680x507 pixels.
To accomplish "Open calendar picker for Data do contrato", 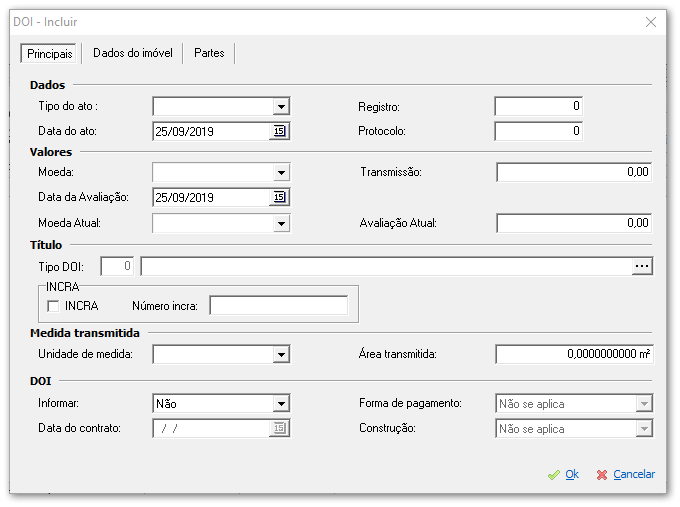I will click(279, 428).
